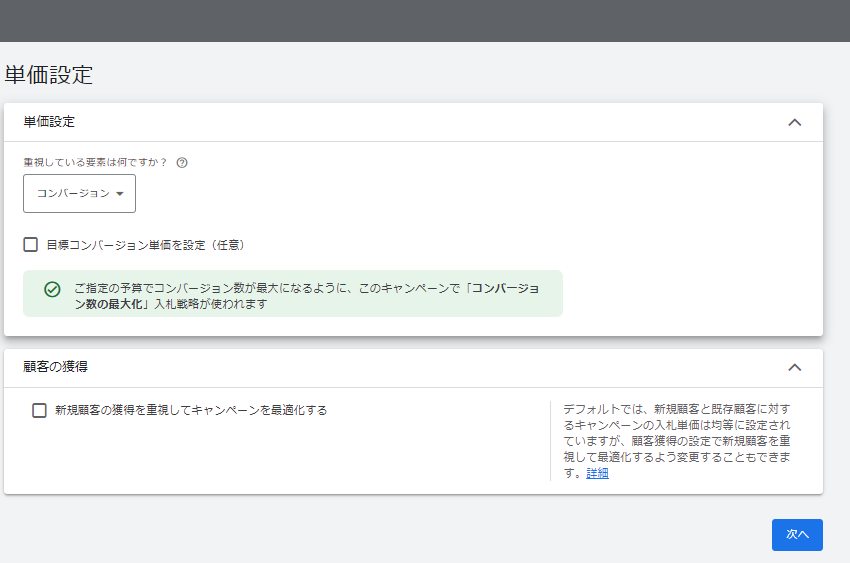Open the 詳細 link

597,473
